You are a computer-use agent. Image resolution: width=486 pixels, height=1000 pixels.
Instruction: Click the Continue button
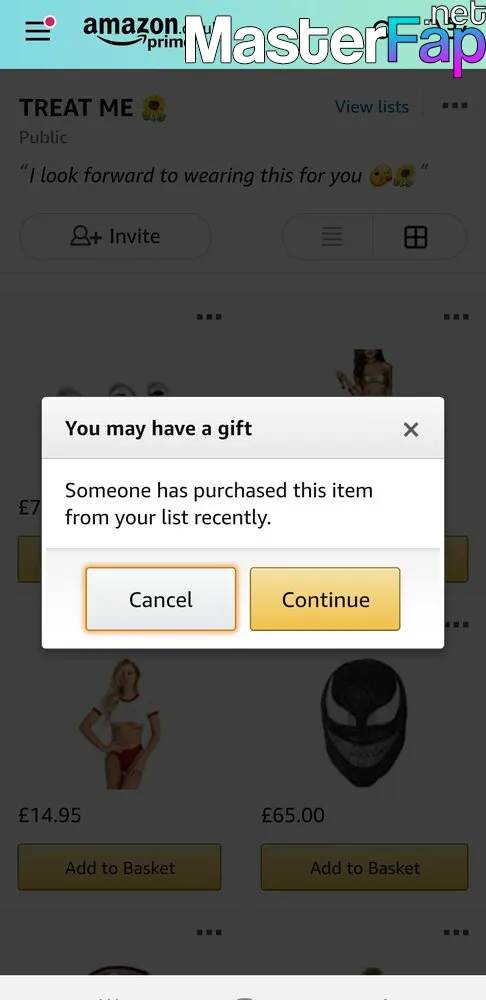click(x=325, y=599)
